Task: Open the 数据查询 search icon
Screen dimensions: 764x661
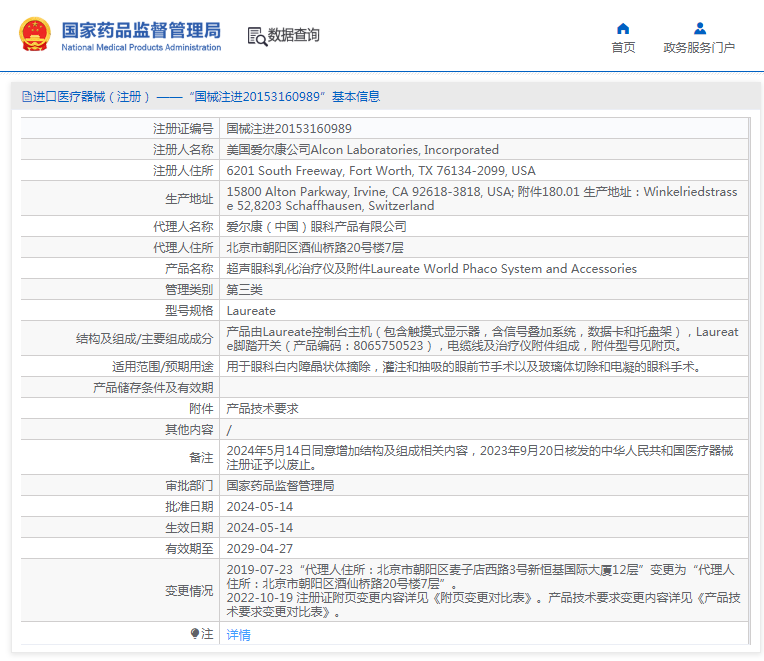Action: point(257,36)
